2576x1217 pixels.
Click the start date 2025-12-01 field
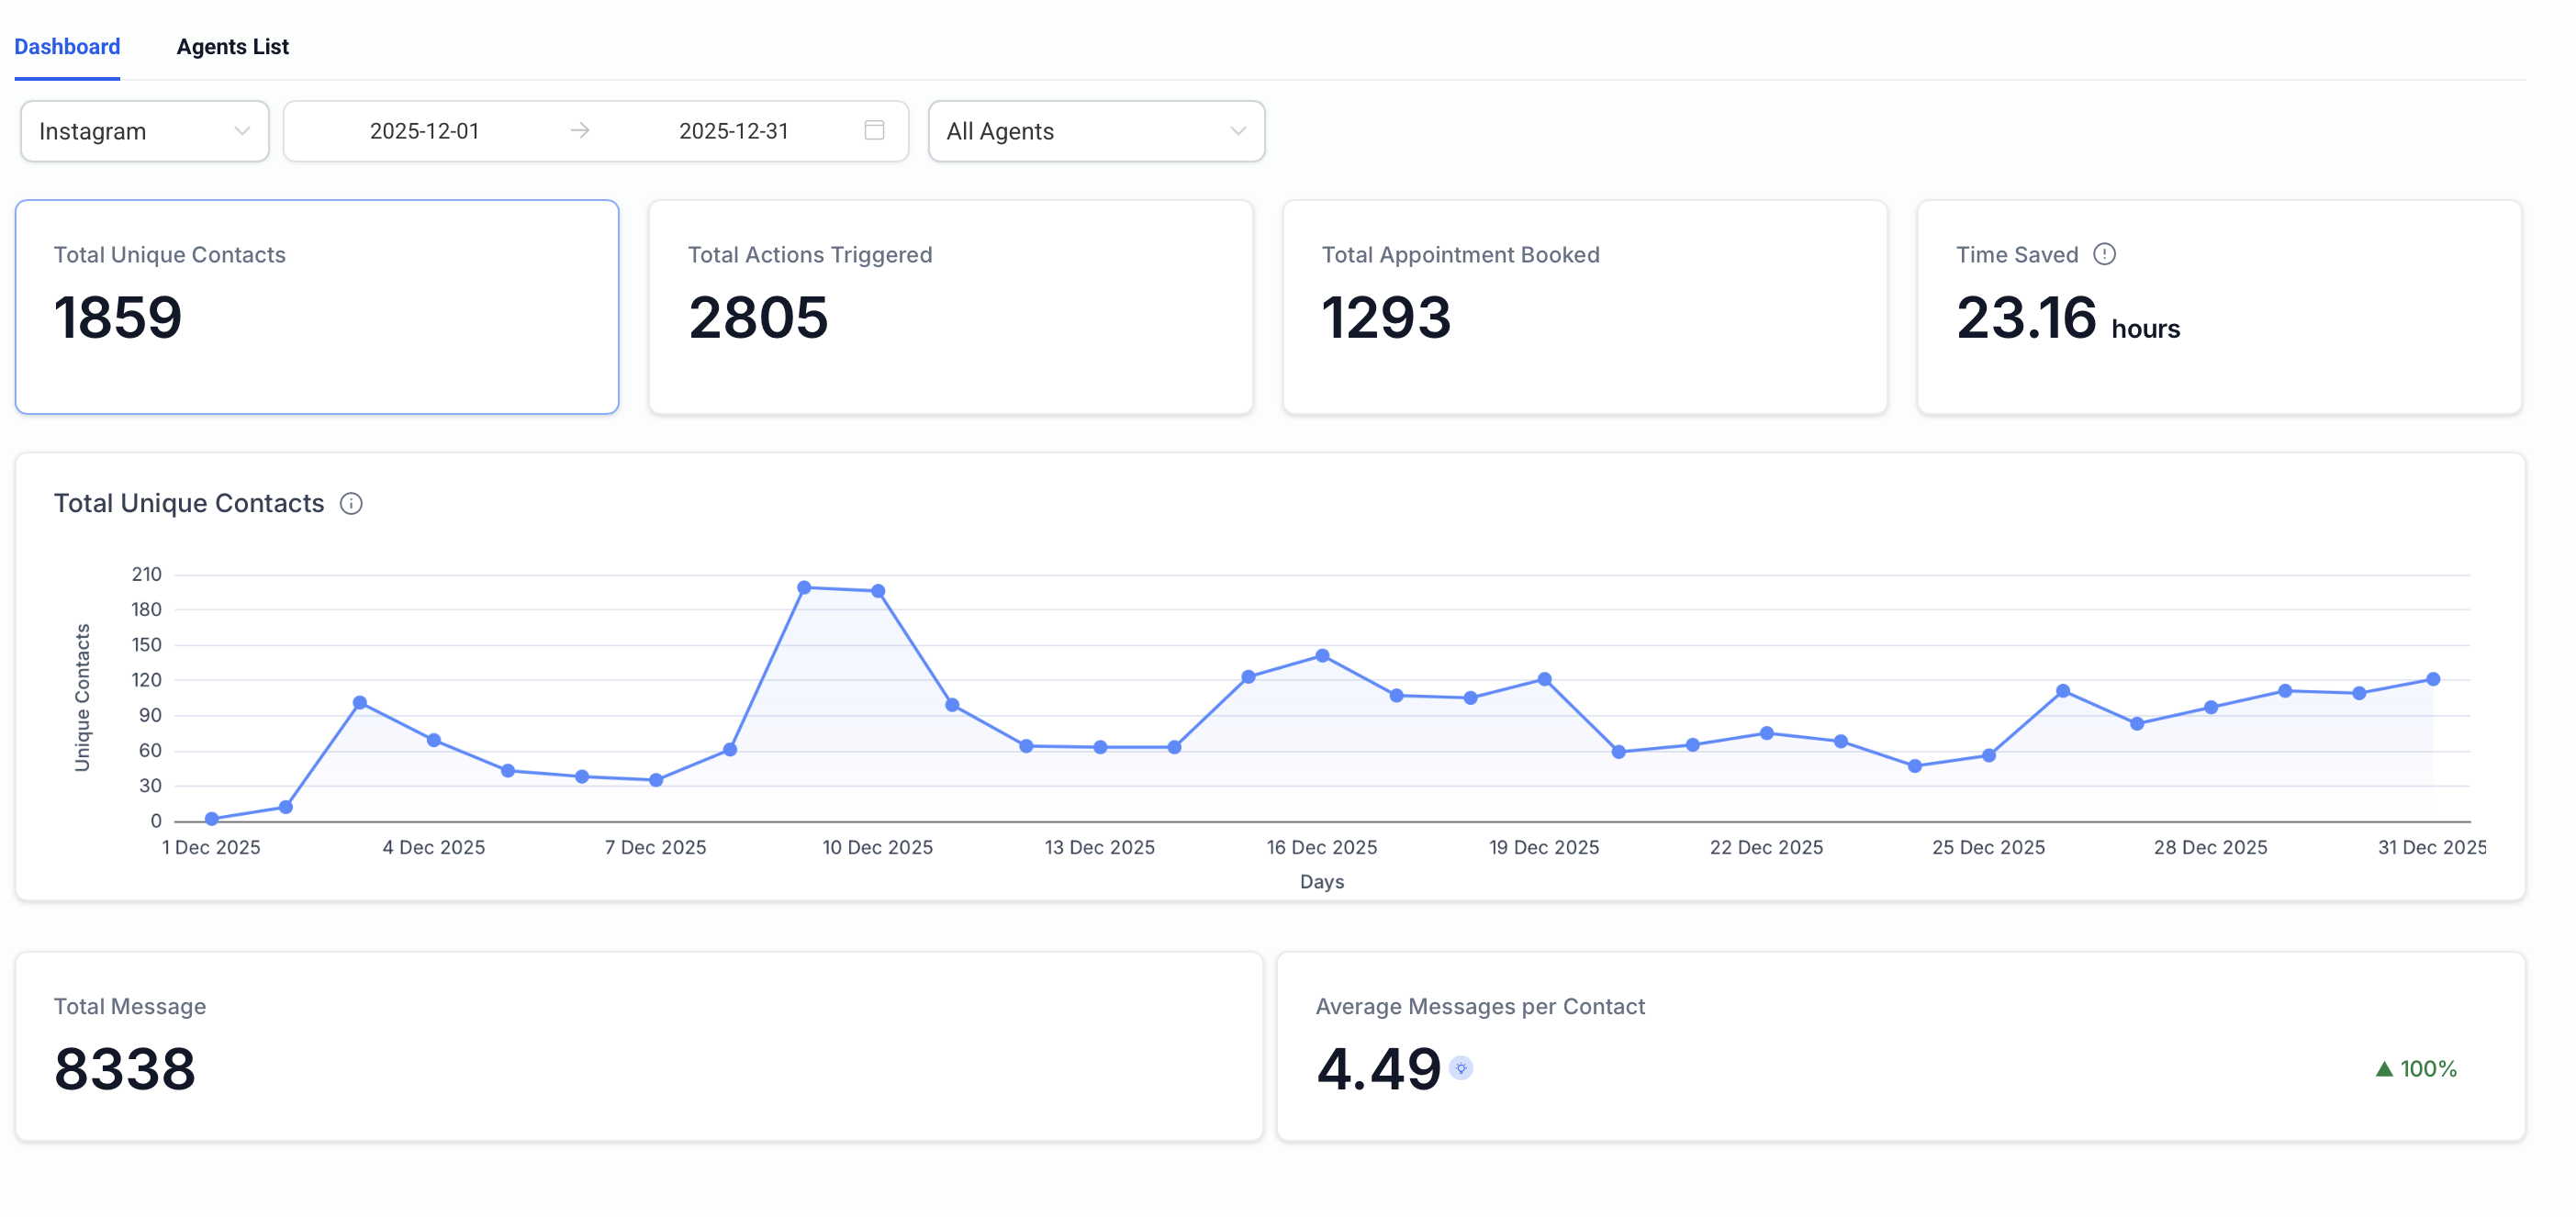[x=424, y=131]
